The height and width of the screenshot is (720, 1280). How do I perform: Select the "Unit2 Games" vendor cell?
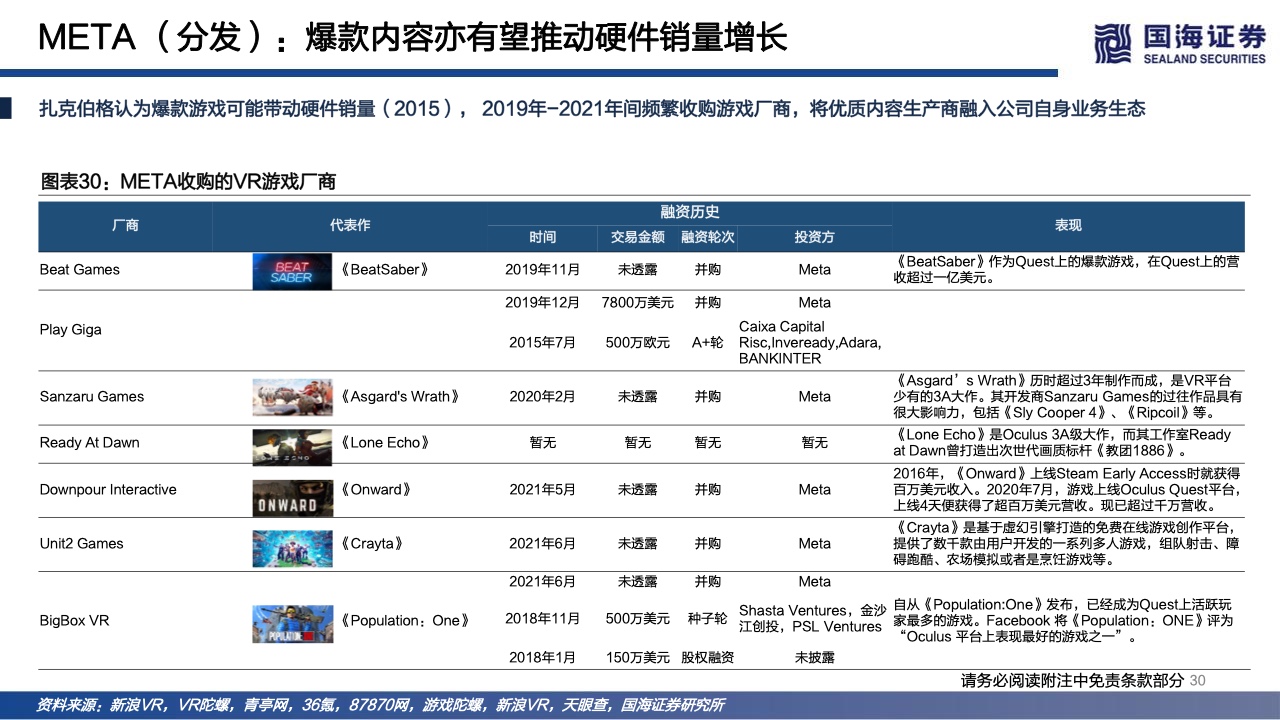(x=82, y=544)
